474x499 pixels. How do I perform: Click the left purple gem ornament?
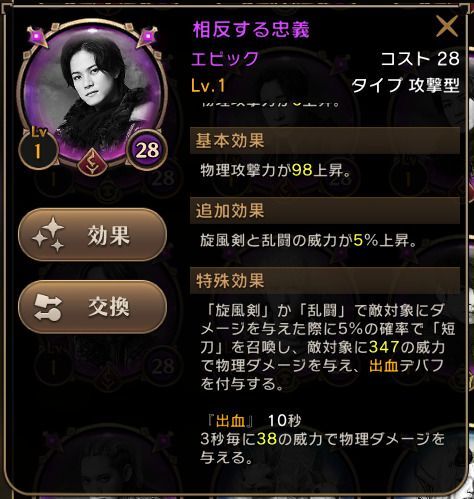coord(37,36)
